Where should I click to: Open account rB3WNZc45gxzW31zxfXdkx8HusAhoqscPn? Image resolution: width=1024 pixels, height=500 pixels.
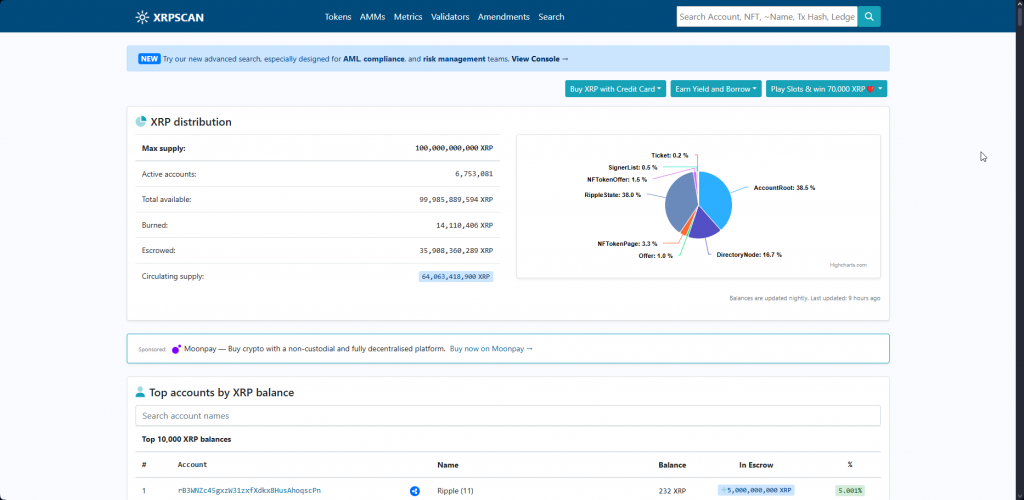[249, 491]
